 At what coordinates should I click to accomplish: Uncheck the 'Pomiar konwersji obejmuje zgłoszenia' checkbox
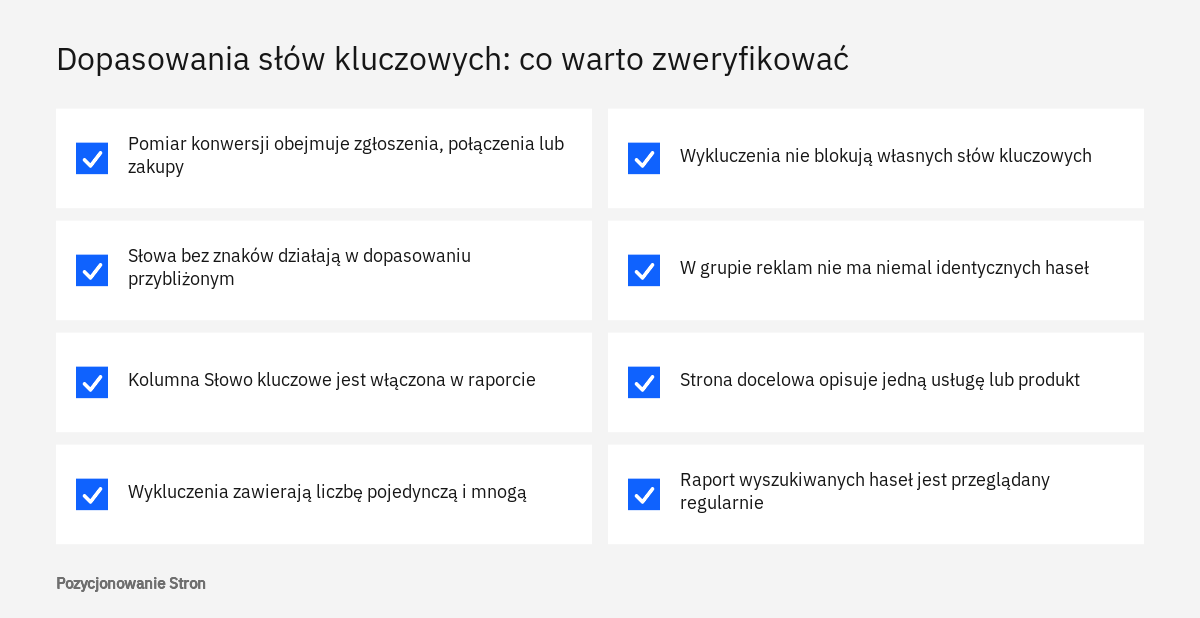92,158
